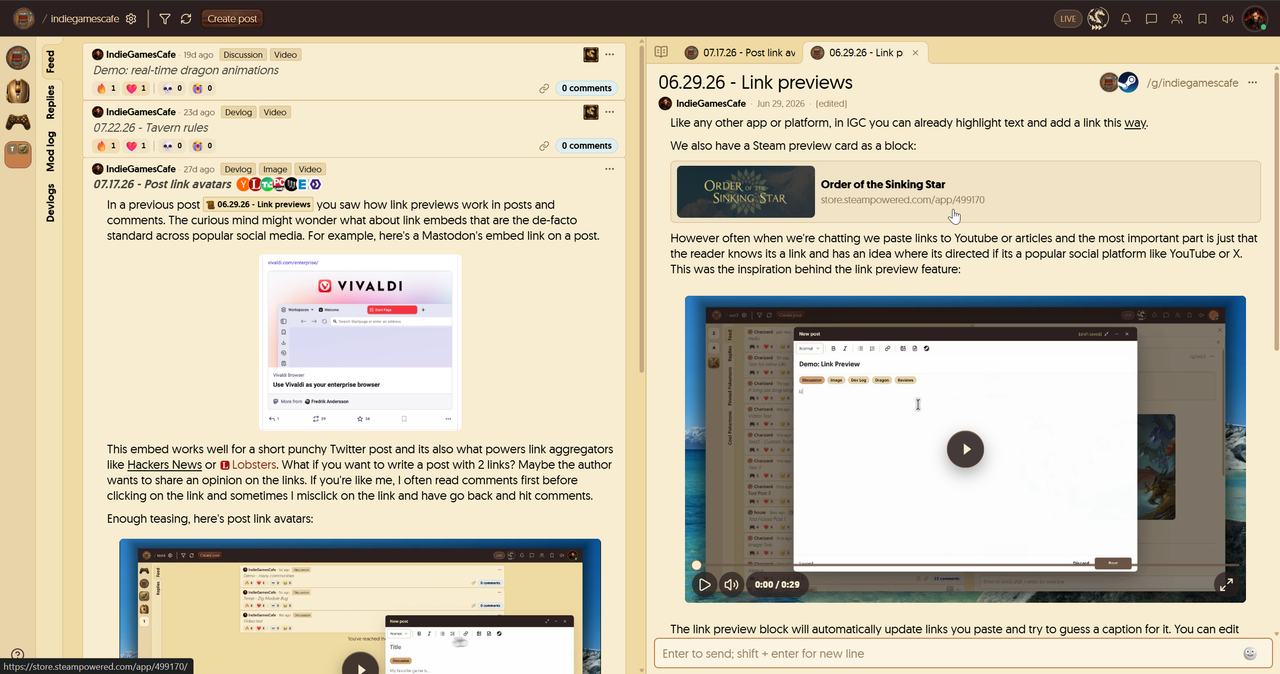
Task: Open the notifications bell
Action: [1126, 18]
